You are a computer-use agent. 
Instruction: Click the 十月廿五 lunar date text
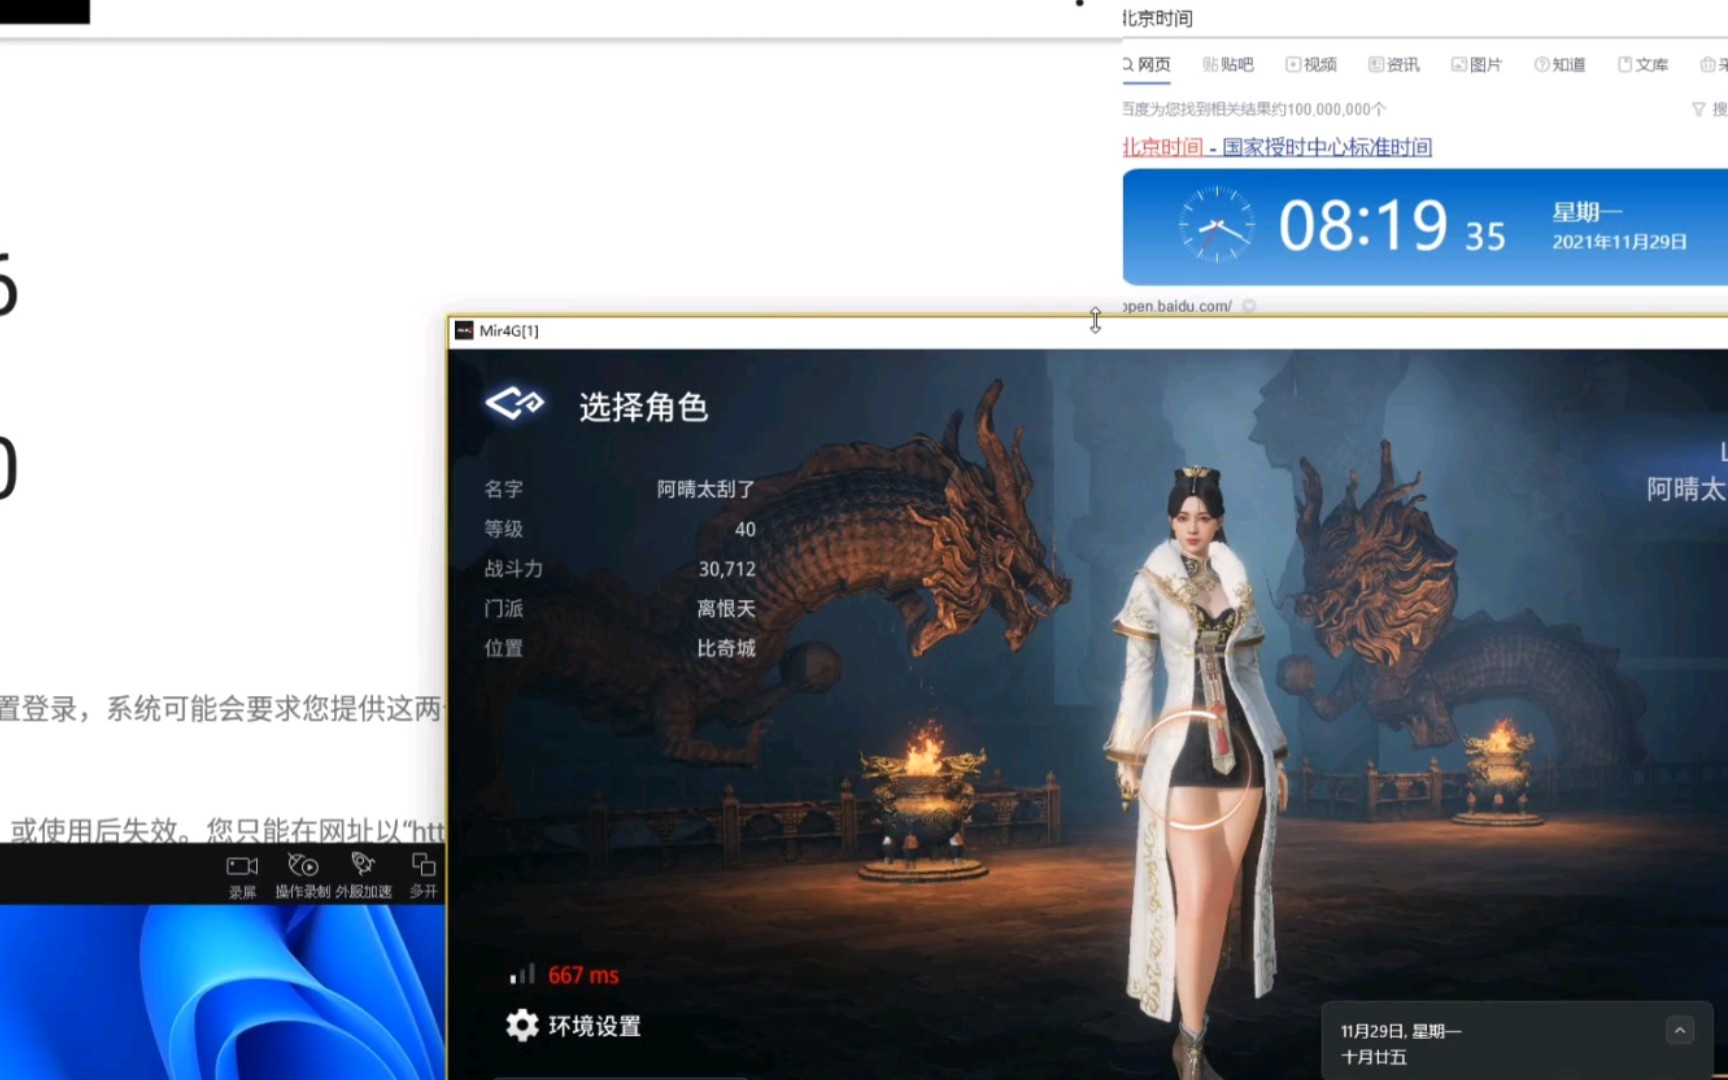(1373, 1057)
